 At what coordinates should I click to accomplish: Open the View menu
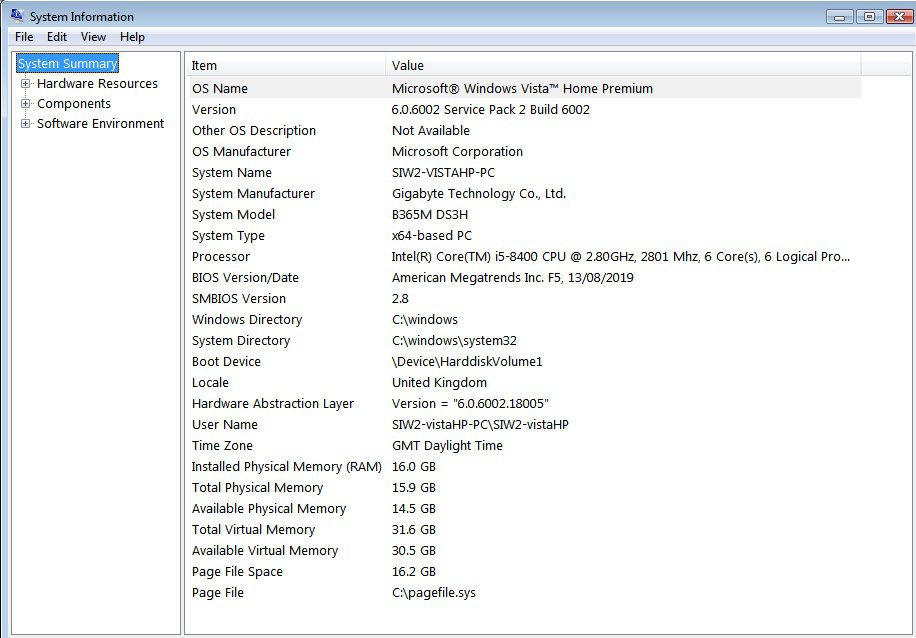click(93, 37)
